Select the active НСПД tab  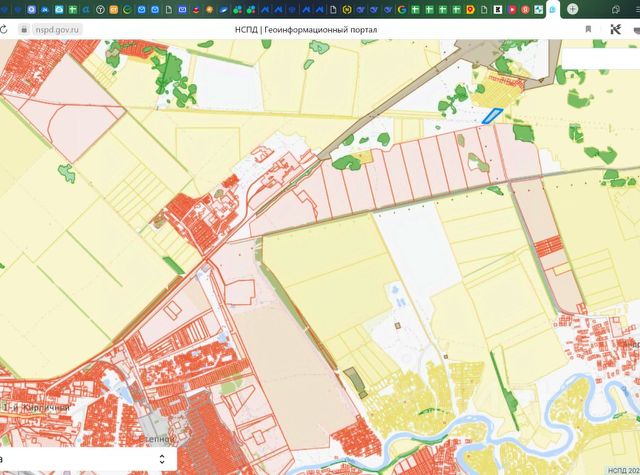click(552, 9)
